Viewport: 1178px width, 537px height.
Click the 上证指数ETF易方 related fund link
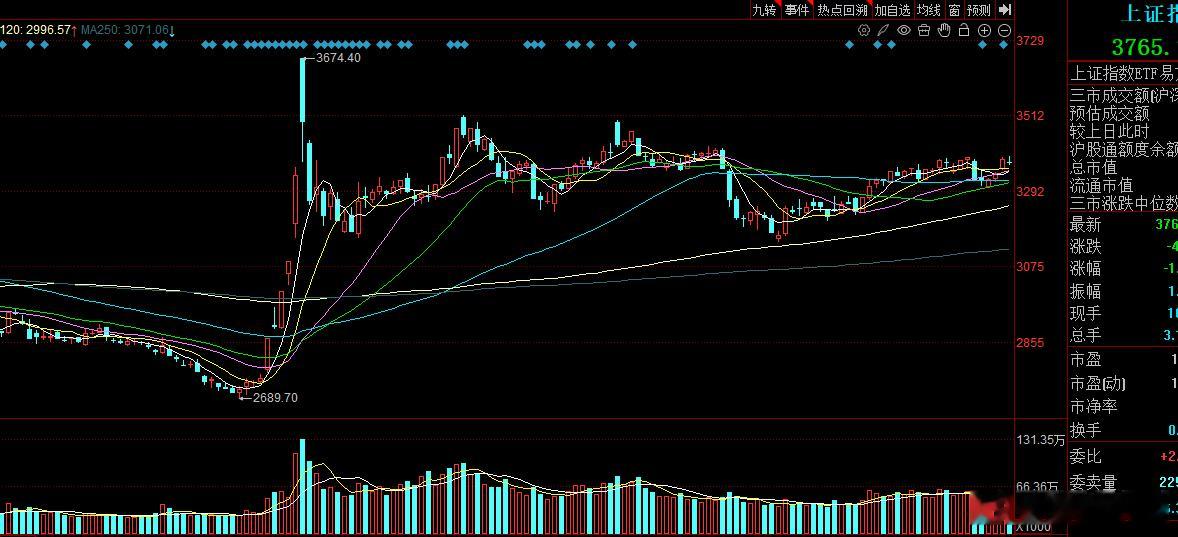[x=1123, y=74]
